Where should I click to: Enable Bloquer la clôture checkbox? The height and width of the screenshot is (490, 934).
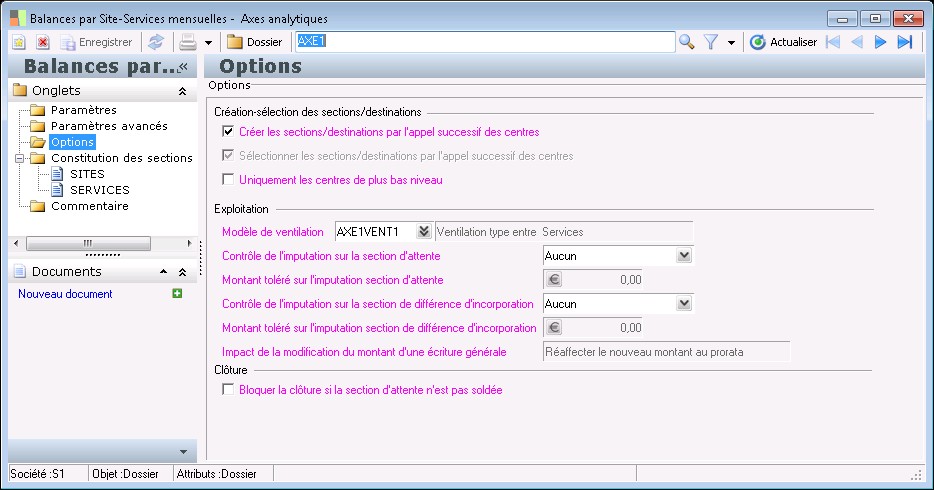tap(228, 389)
